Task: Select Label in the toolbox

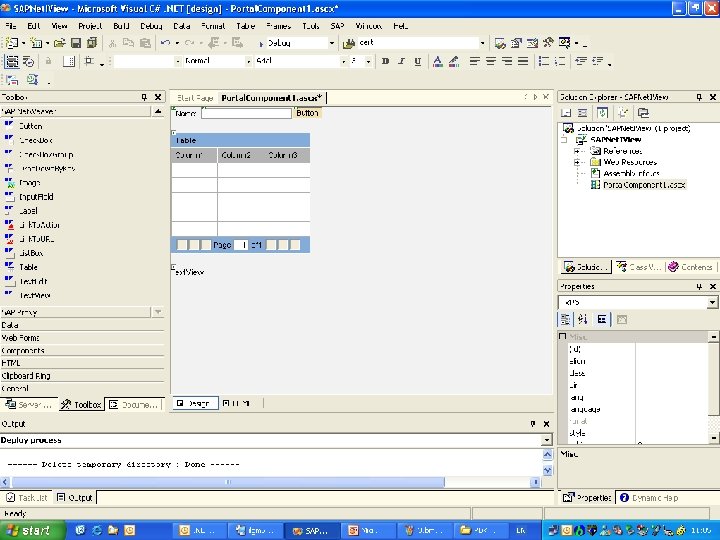Action: pos(28,211)
